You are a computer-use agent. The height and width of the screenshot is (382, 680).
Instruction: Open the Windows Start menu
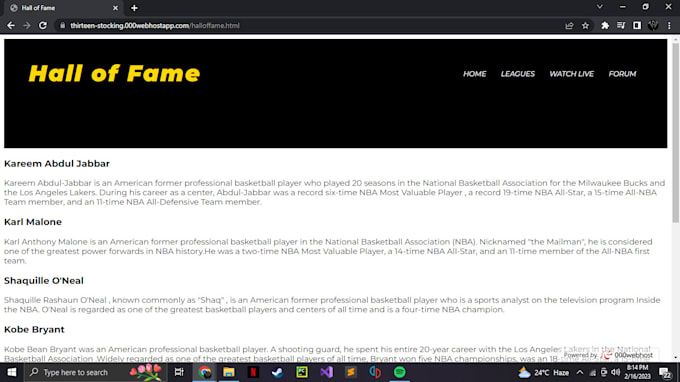click(x=12, y=372)
